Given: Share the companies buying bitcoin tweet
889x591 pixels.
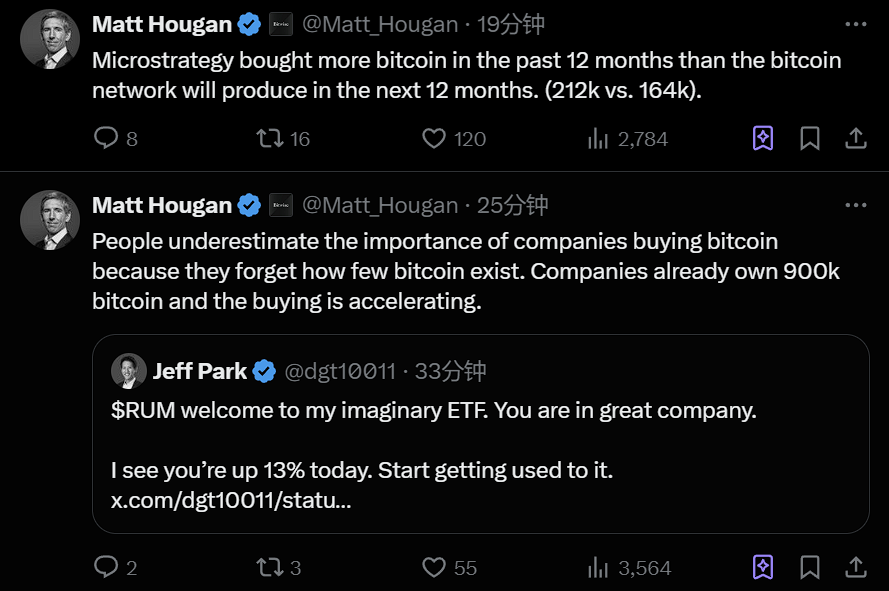Looking at the screenshot, I should click(x=856, y=567).
